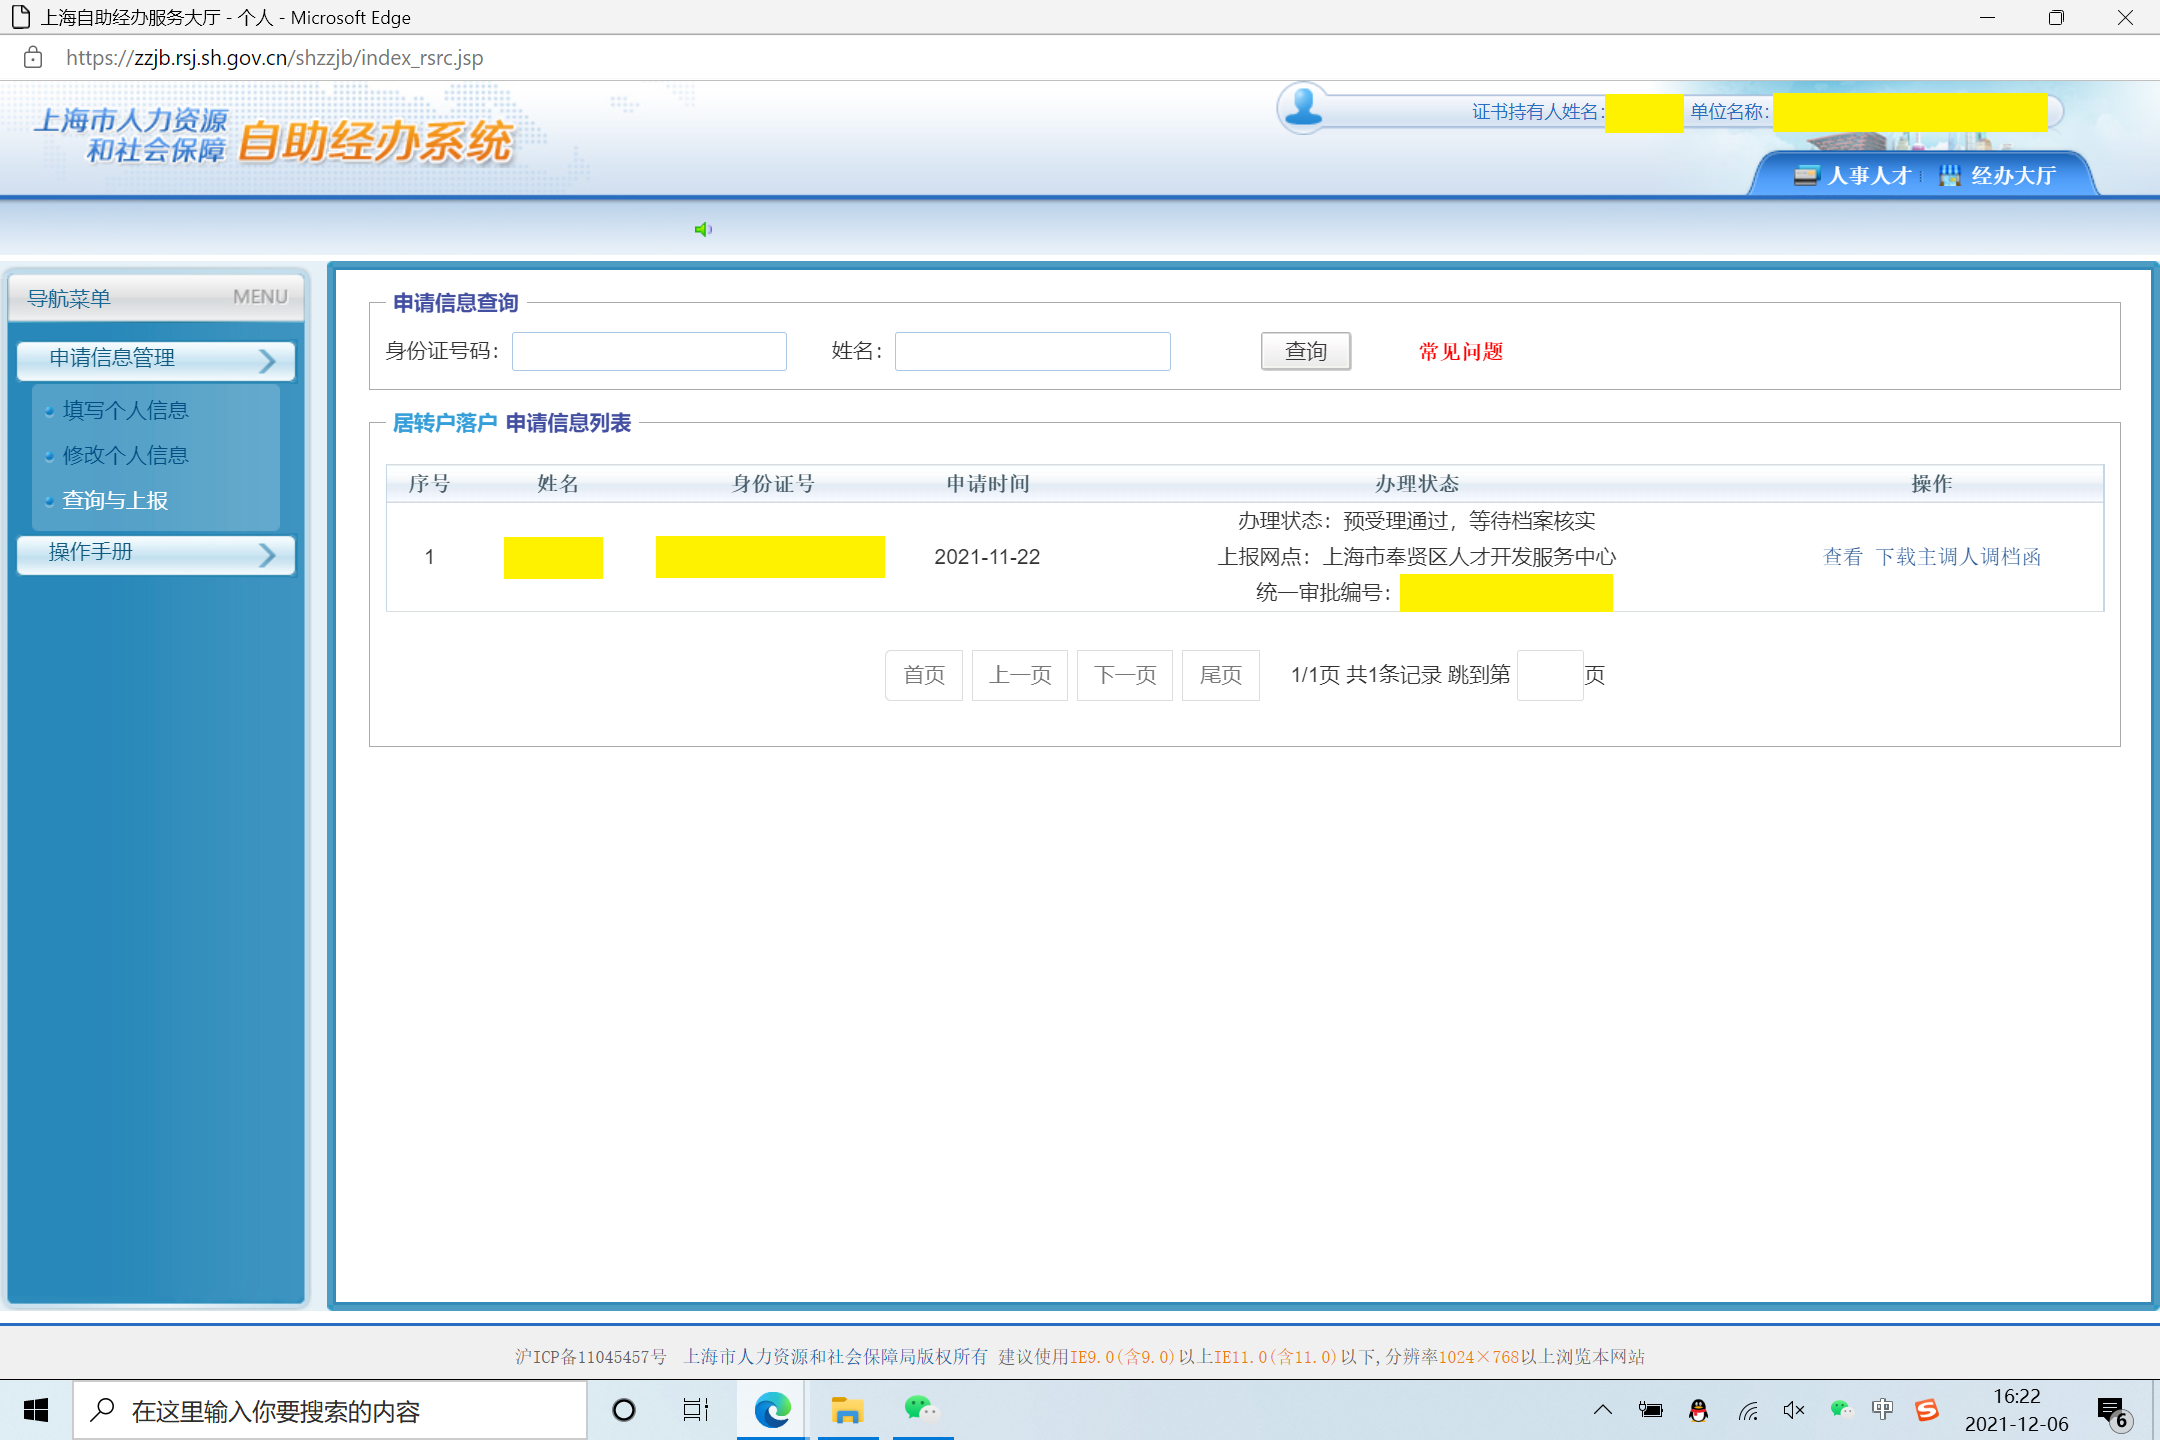Open 查询与上报 in navigation menu
2160x1440 pixels.
(x=115, y=501)
